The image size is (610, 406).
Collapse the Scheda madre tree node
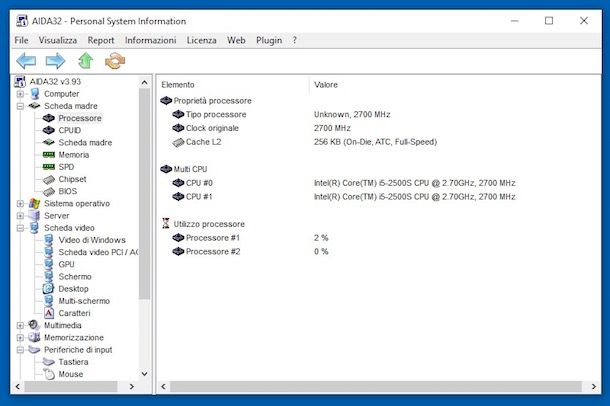click(20, 106)
